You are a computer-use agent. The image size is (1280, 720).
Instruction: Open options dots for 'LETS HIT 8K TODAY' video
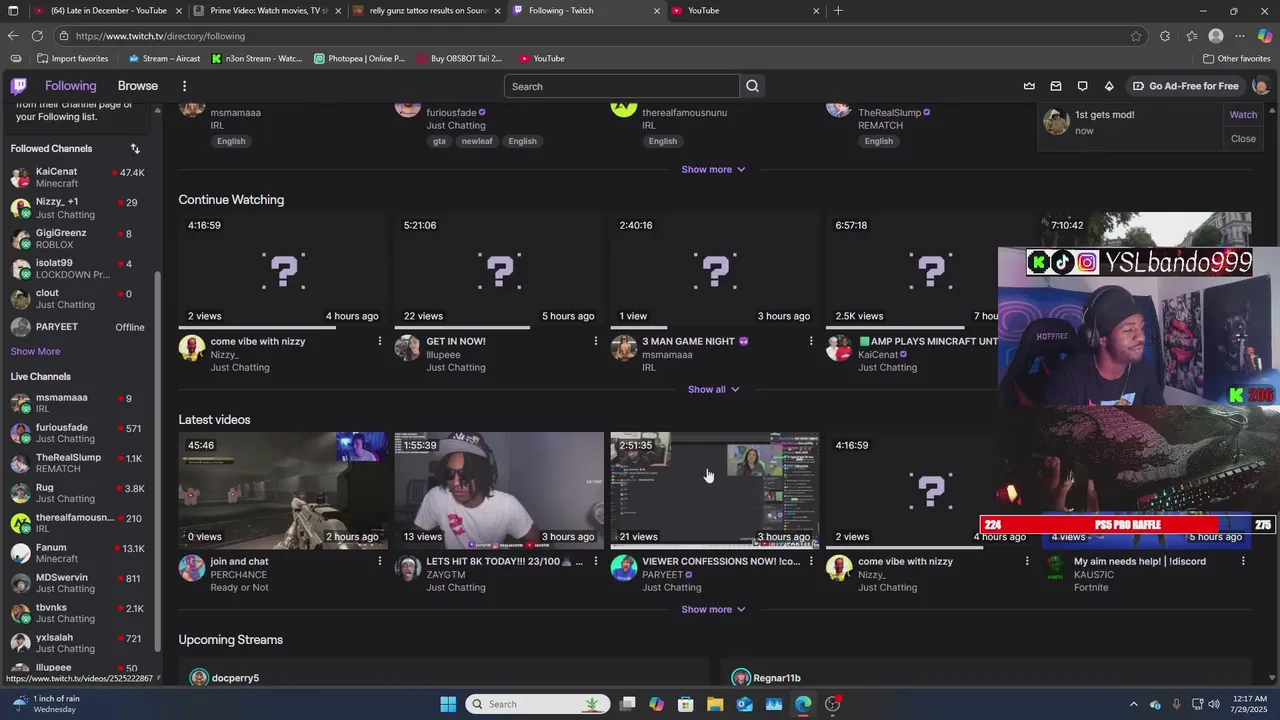(595, 561)
